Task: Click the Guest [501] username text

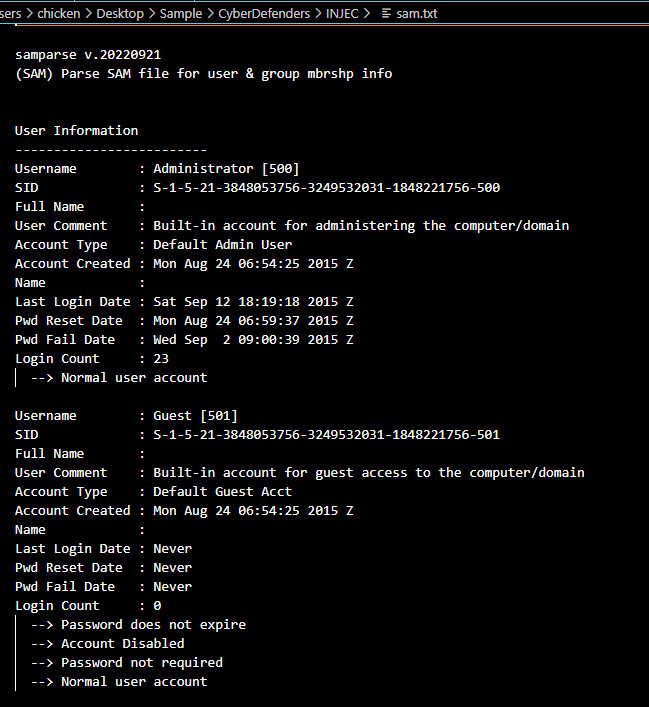Action: click(195, 415)
